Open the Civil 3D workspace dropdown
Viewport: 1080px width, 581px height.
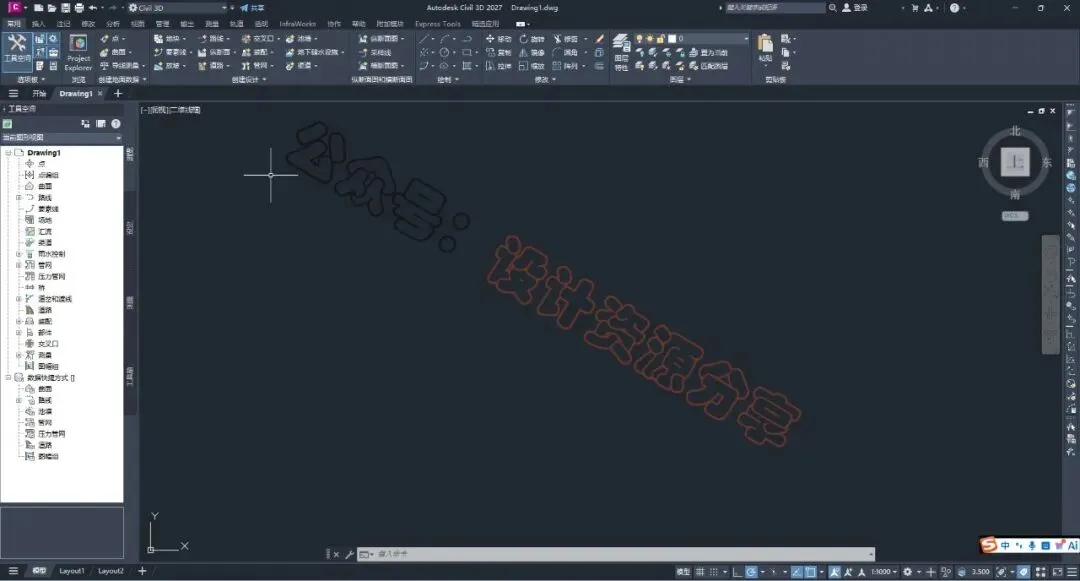click(x=177, y=8)
